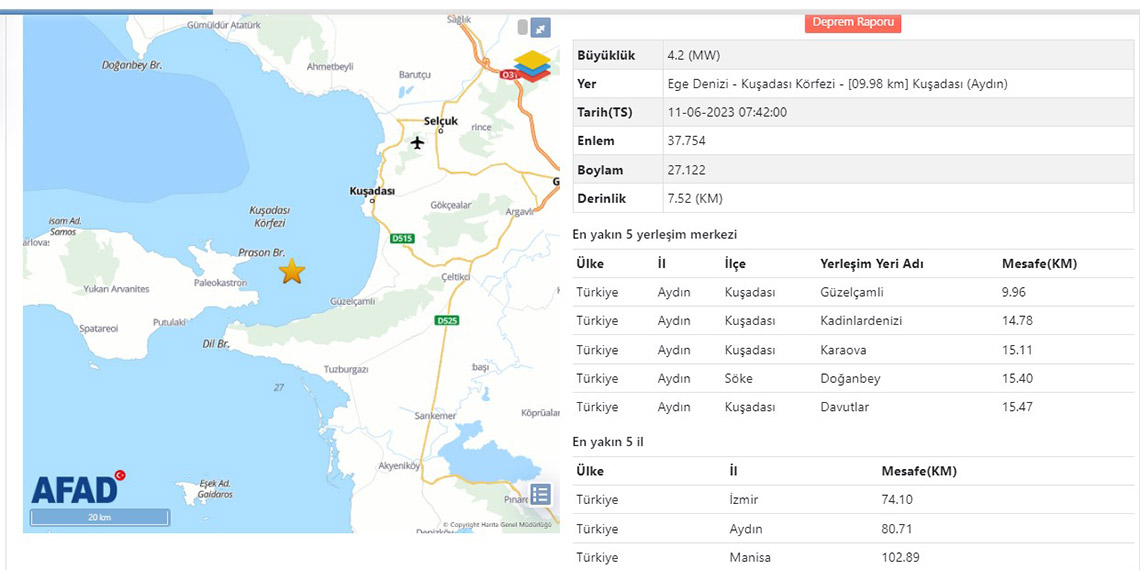
Task: Click the map fullscreen arrows icon
Action: [x=540, y=29]
